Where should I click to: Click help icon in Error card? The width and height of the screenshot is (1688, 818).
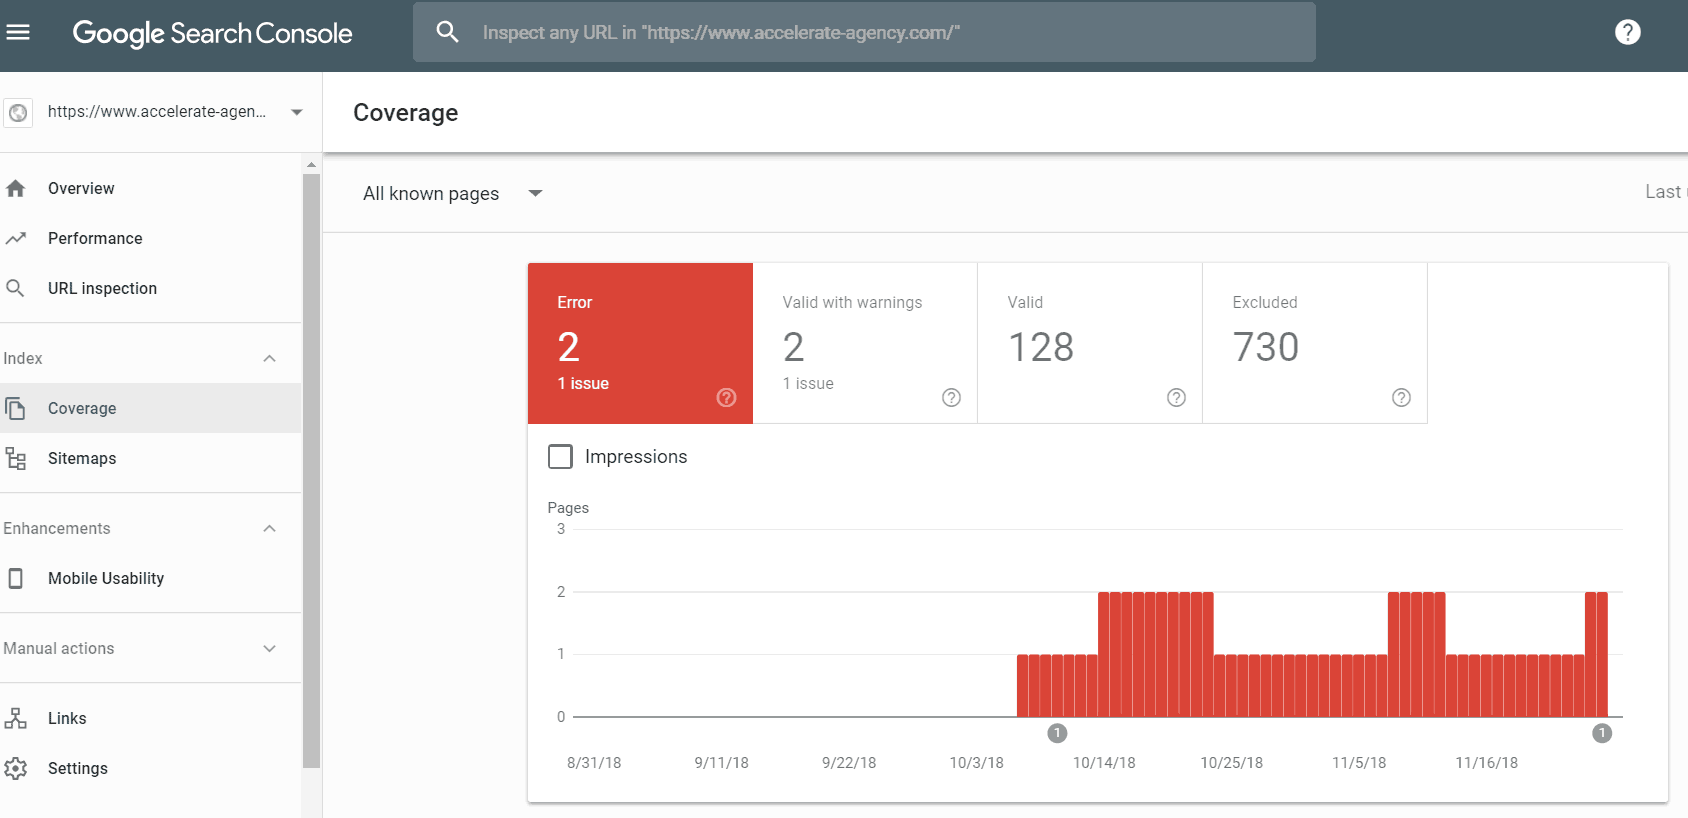tap(726, 398)
